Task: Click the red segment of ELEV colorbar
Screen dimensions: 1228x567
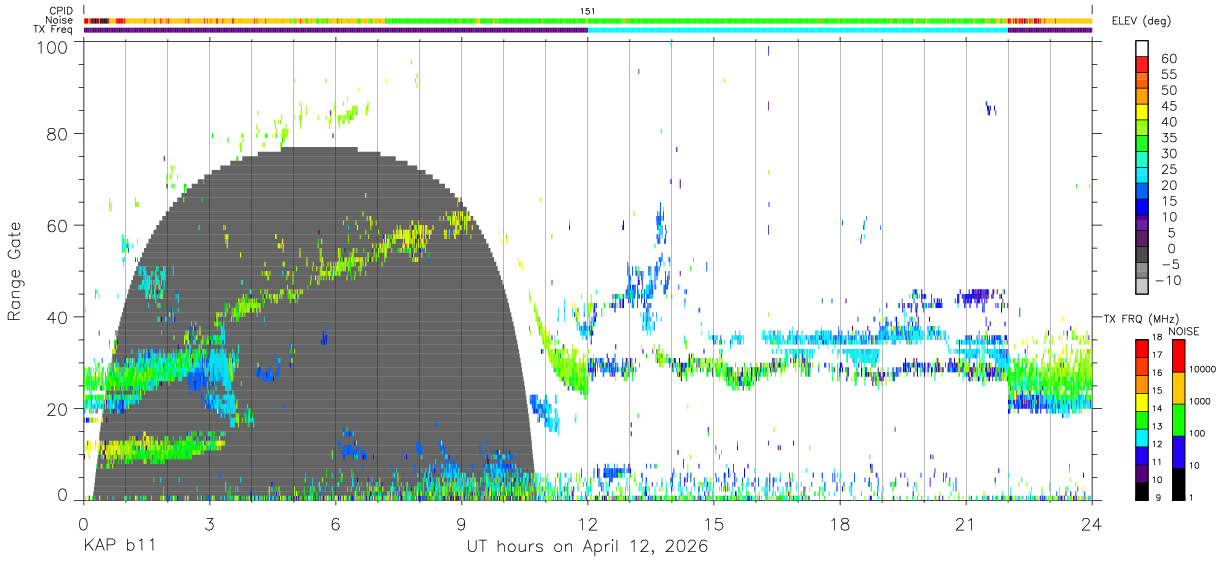Action: 1142,65
